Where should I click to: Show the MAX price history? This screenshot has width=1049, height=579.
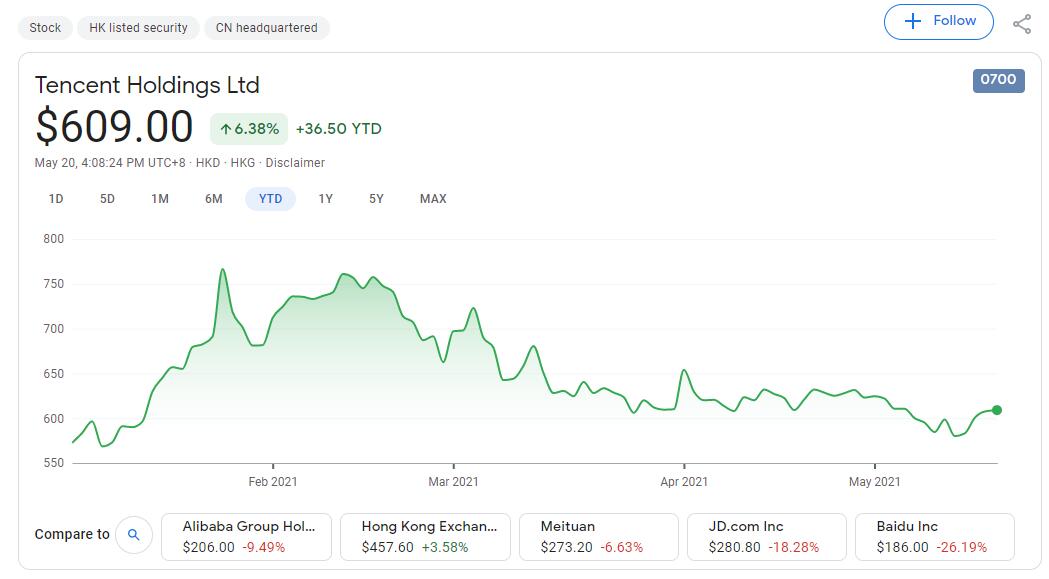(x=432, y=199)
